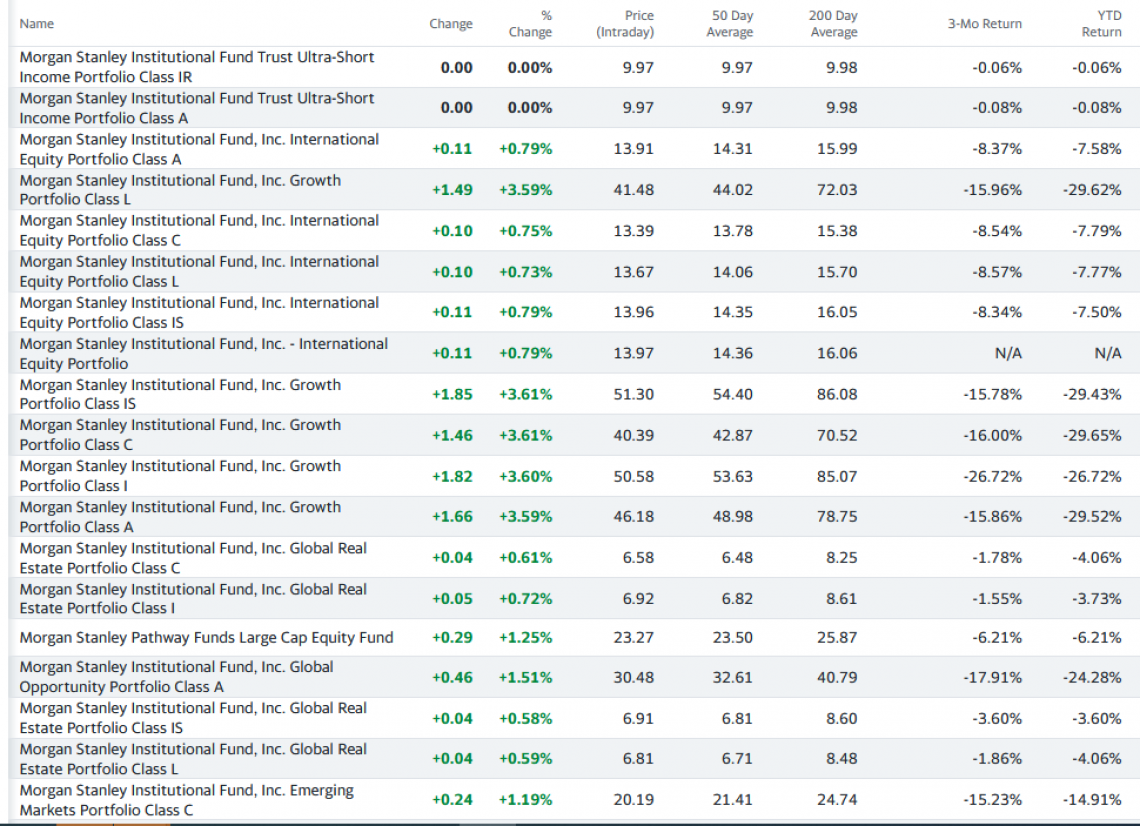Sort by 3-Mo Return column header
This screenshot has width=1140, height=826.
(x=984, y=24)
